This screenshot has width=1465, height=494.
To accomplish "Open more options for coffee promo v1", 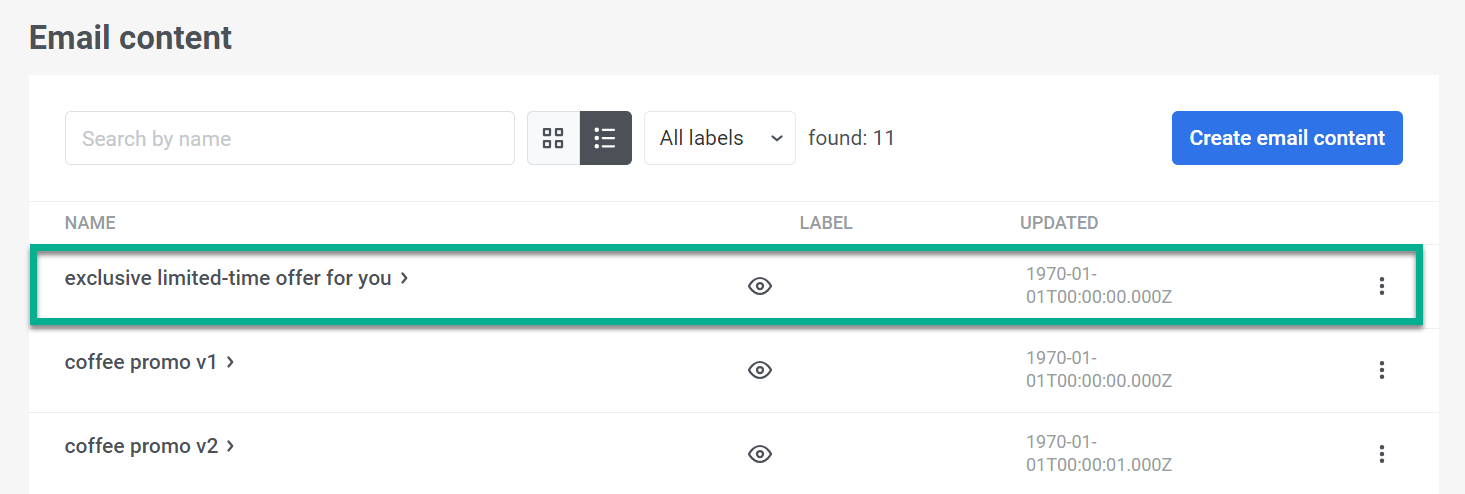I will click(x=1381, y=371).
